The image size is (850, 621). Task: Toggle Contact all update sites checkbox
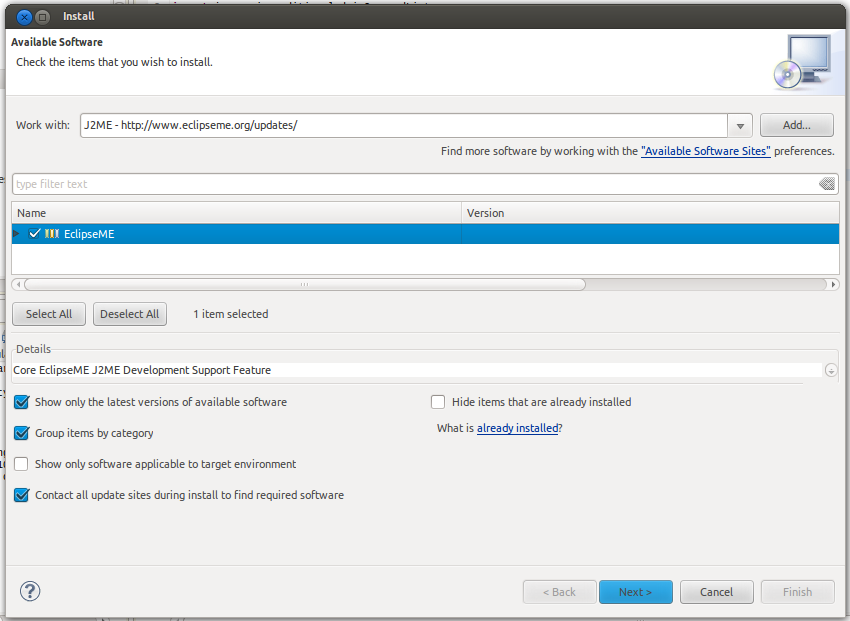click(x=22, y=495)
